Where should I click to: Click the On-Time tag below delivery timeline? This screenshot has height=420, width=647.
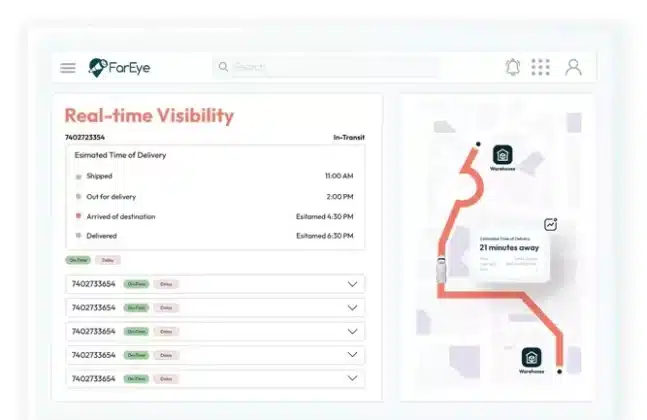pos(78,259)
